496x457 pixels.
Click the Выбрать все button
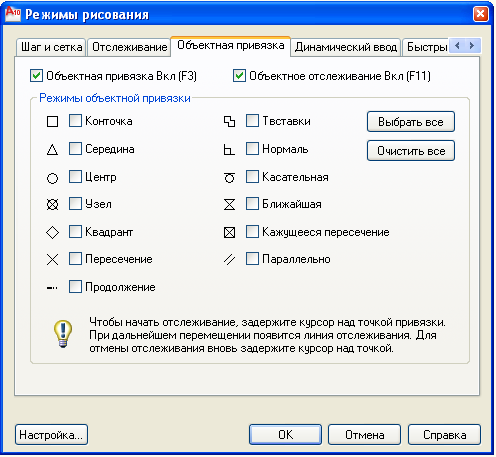point(411,122)
